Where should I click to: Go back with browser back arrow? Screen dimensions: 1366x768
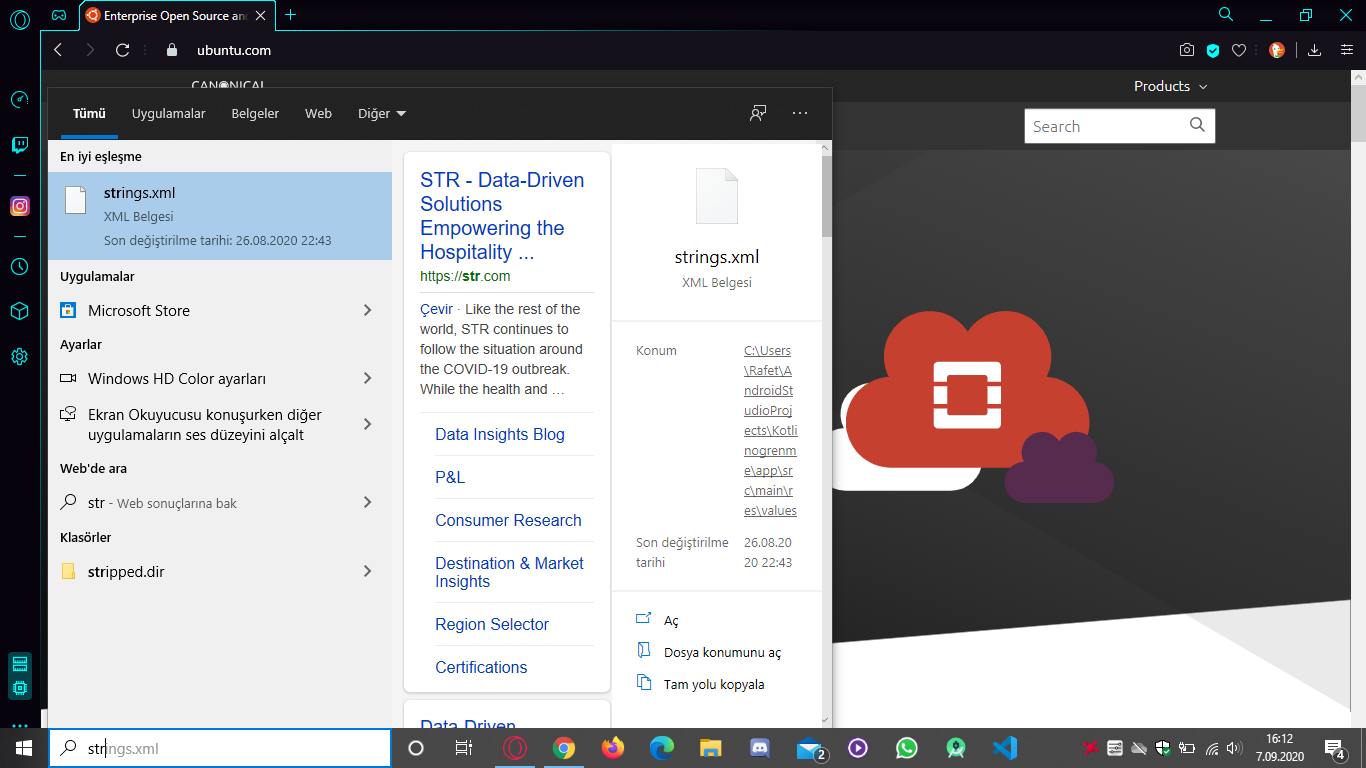[x=58, y=50]
